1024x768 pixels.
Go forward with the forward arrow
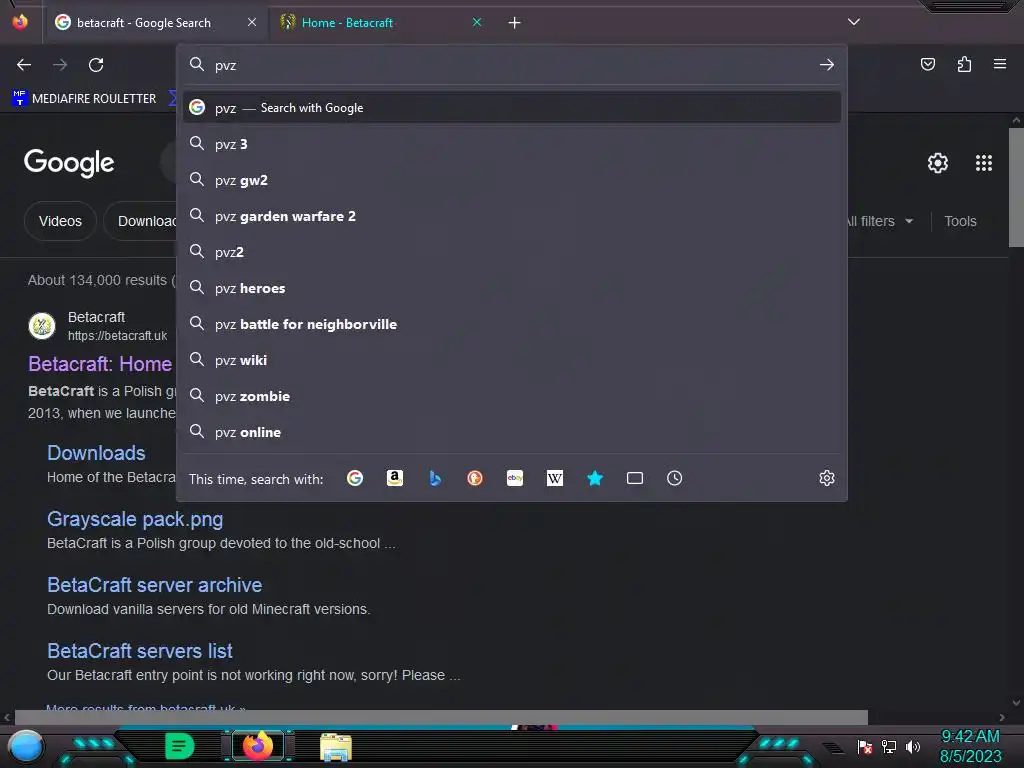point(60,65)
